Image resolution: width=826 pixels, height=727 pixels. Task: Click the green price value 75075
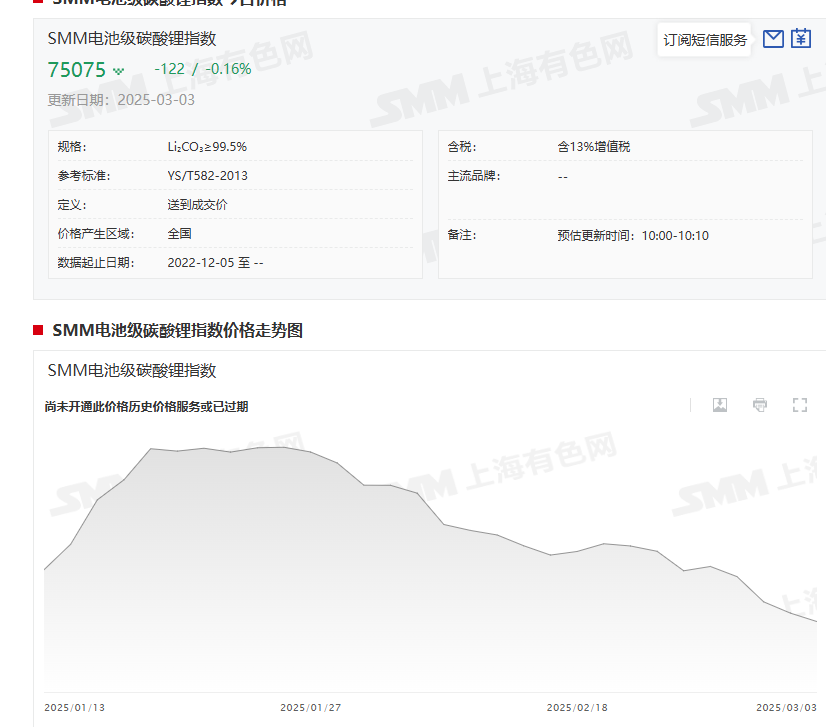pos(72,69)
